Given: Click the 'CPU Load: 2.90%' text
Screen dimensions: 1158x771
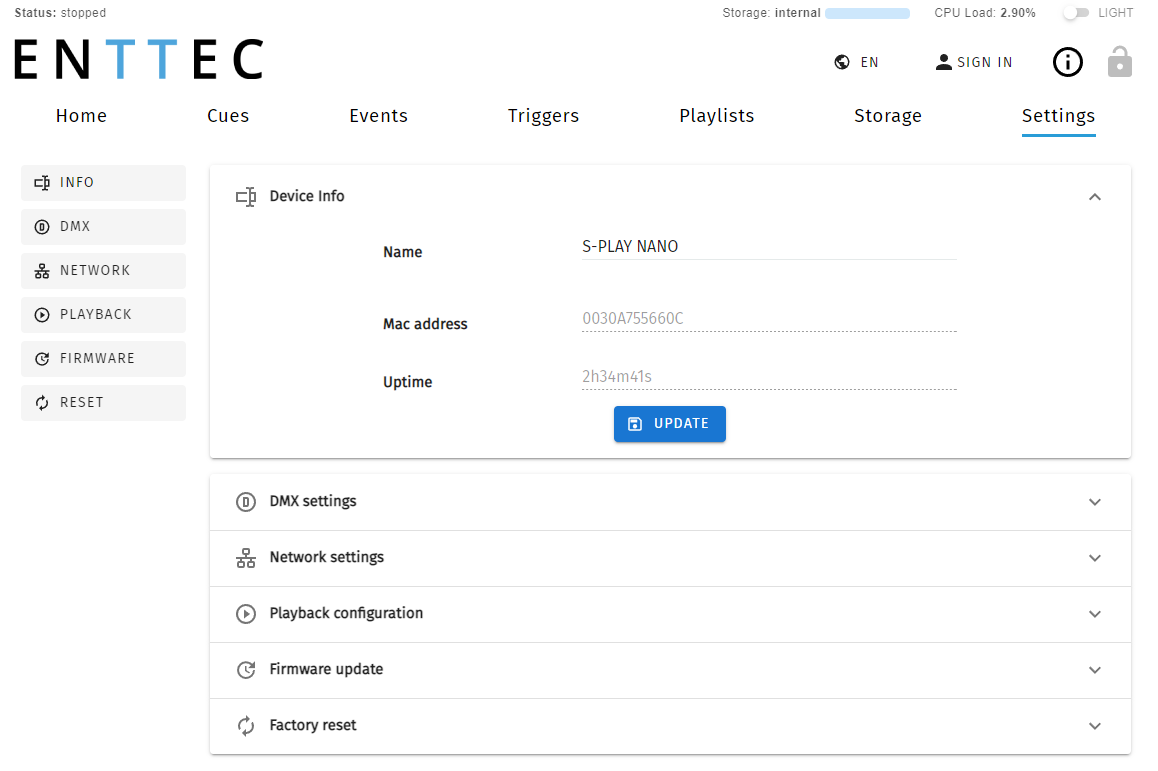Looking at the screenshot, I should (x=984, y=13).
